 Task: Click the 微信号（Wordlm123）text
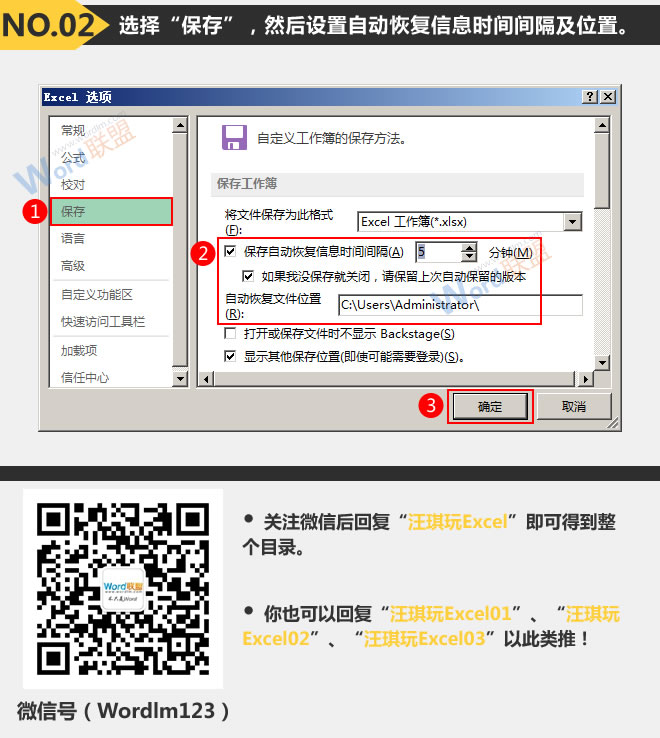123,711
